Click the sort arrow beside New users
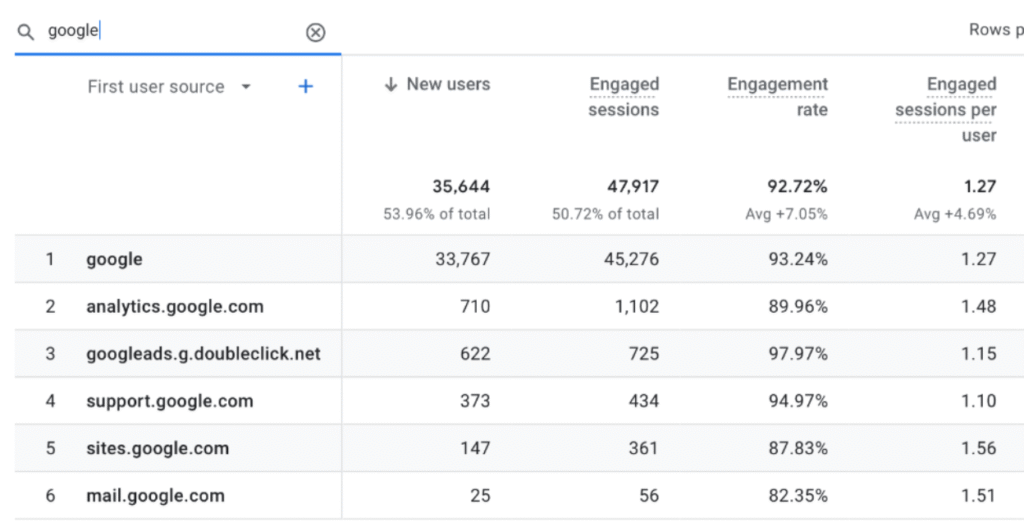 391,85
